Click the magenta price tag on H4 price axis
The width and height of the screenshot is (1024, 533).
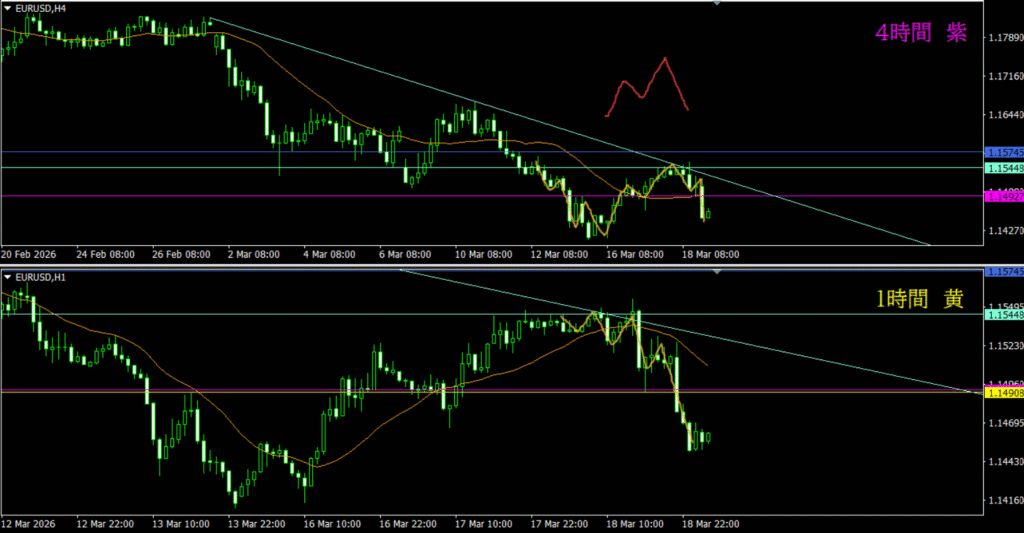(x=1003, y=197)
